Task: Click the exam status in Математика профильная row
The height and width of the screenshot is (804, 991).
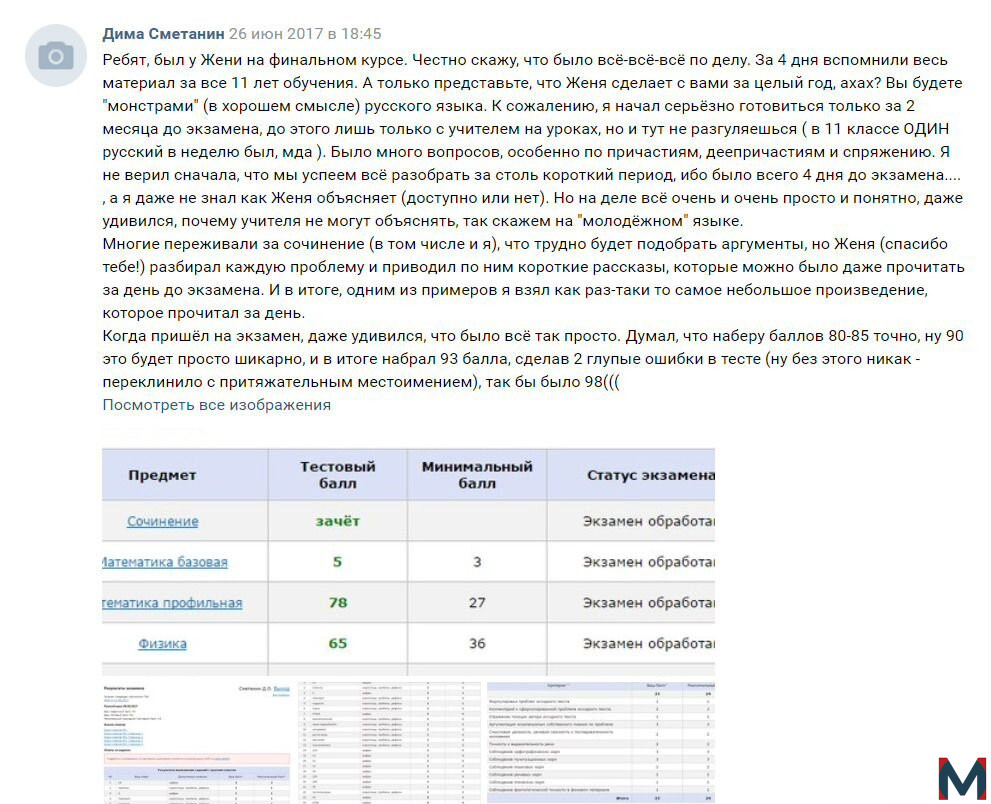Action: pyautogui.click(x=648, y=603)
